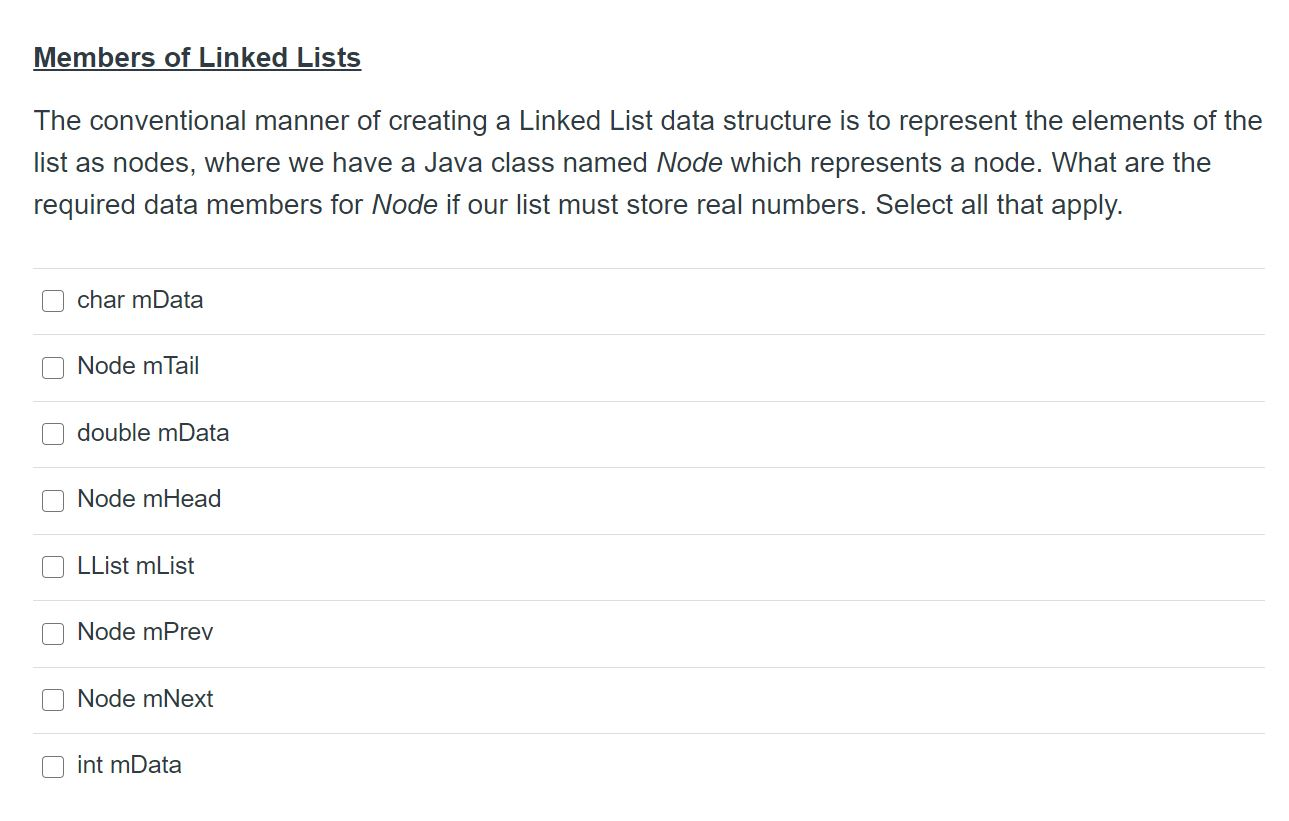Check the "LList mList" checkbox

[x=52, y=566]
